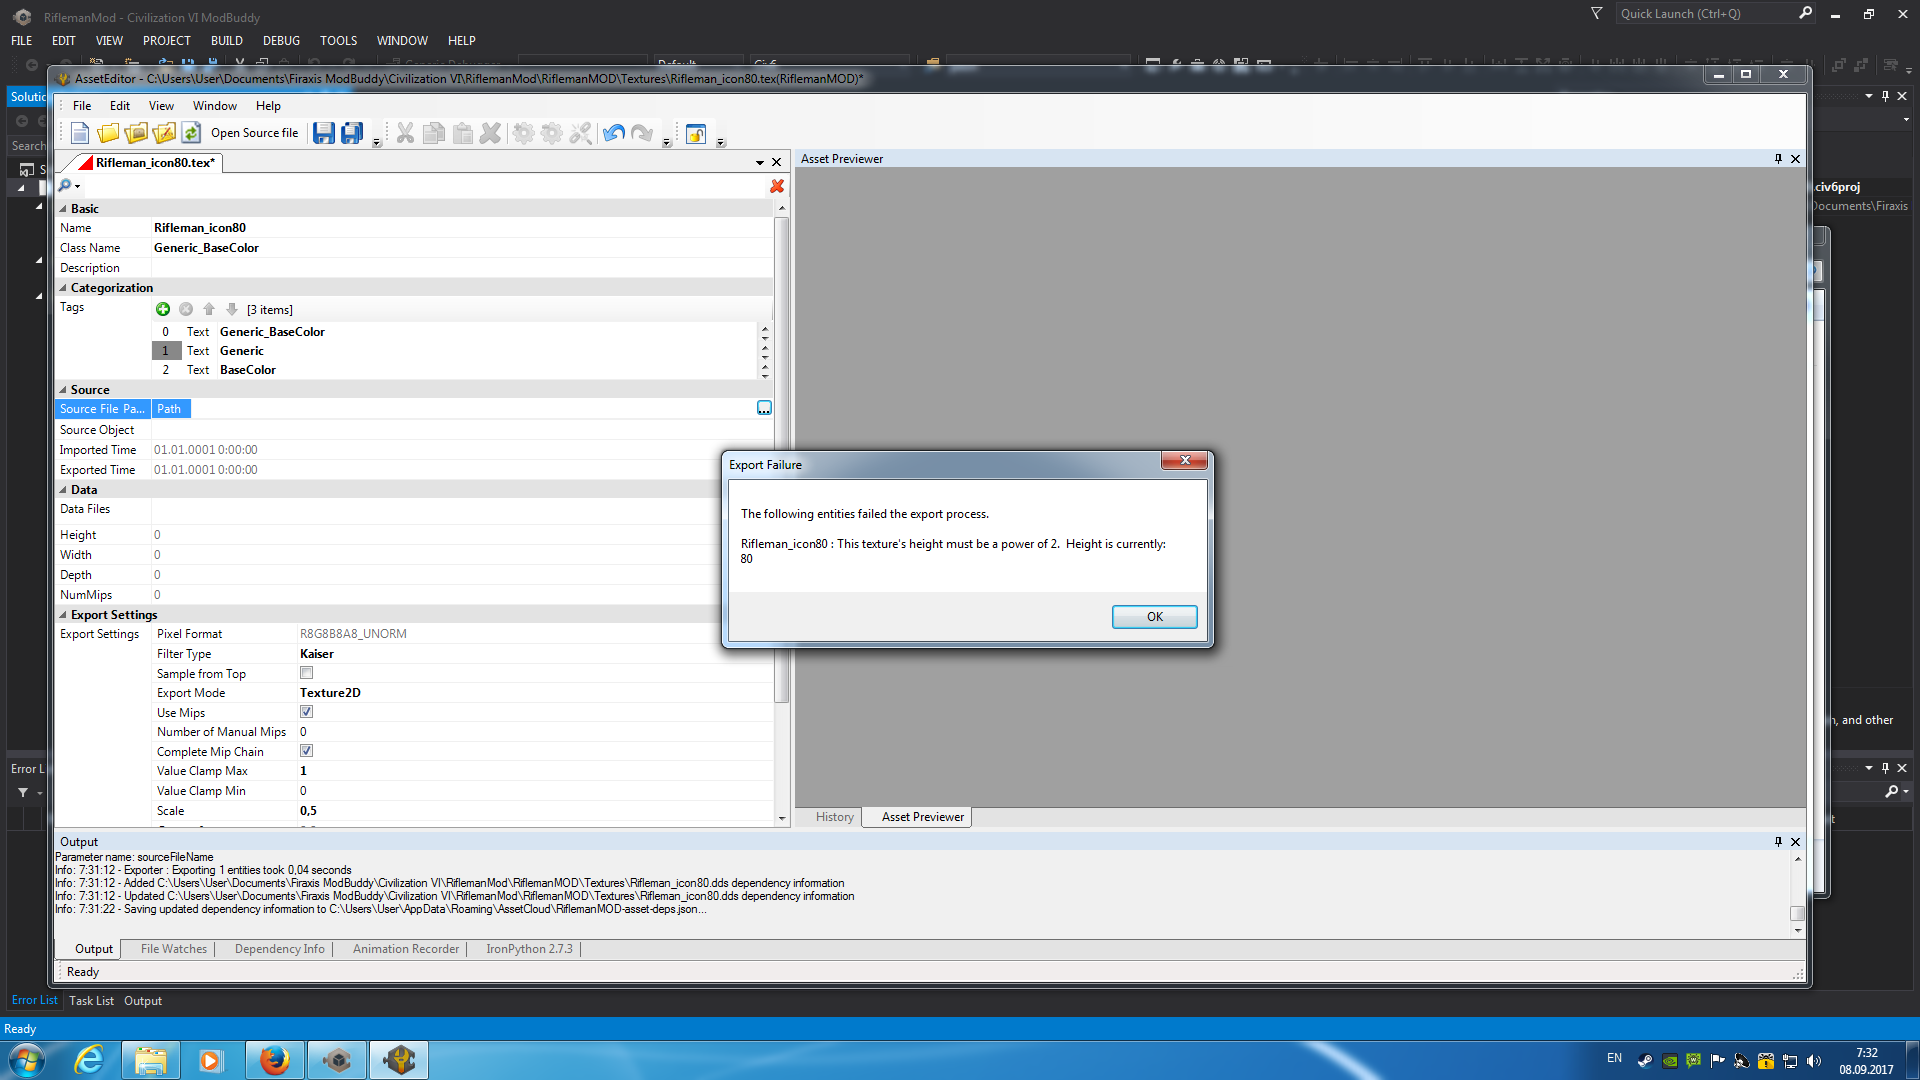
Task: Click the Name field Rifleman_icon80
Action: point(461,228)
